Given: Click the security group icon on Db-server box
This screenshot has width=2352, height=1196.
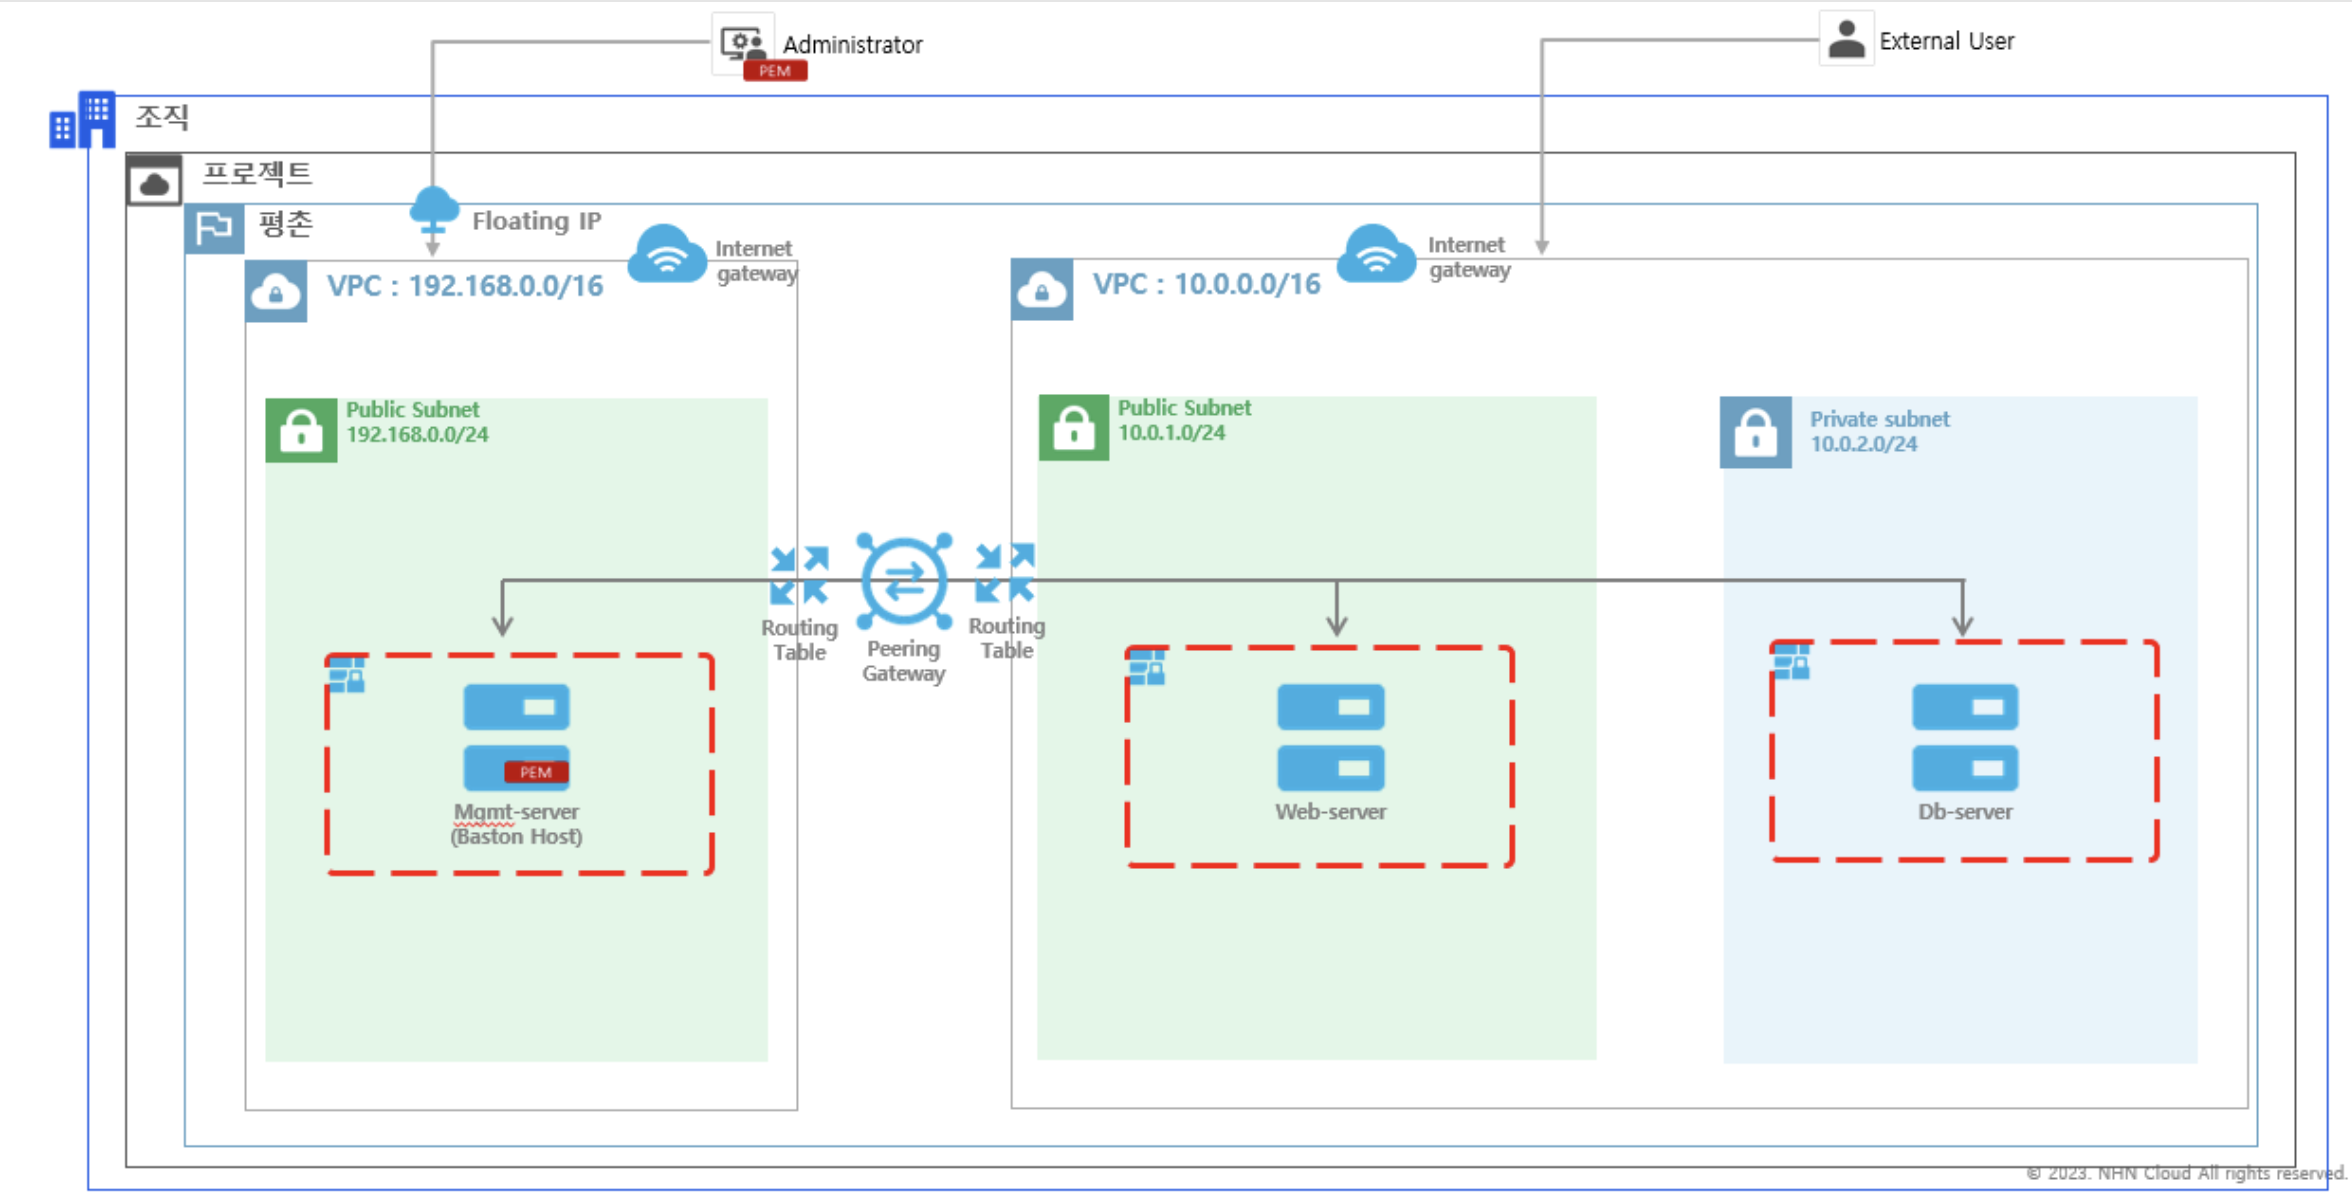Looking at the screenshot, I should click(1790, 661).
